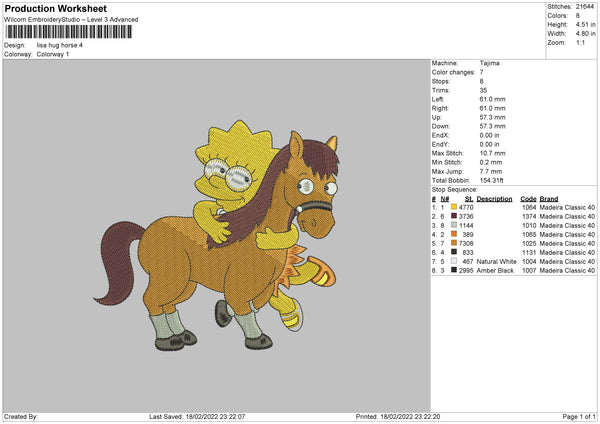Click the 'St.' column header
The width and height of the screenshot is (600, 424).
pos(469,199)
